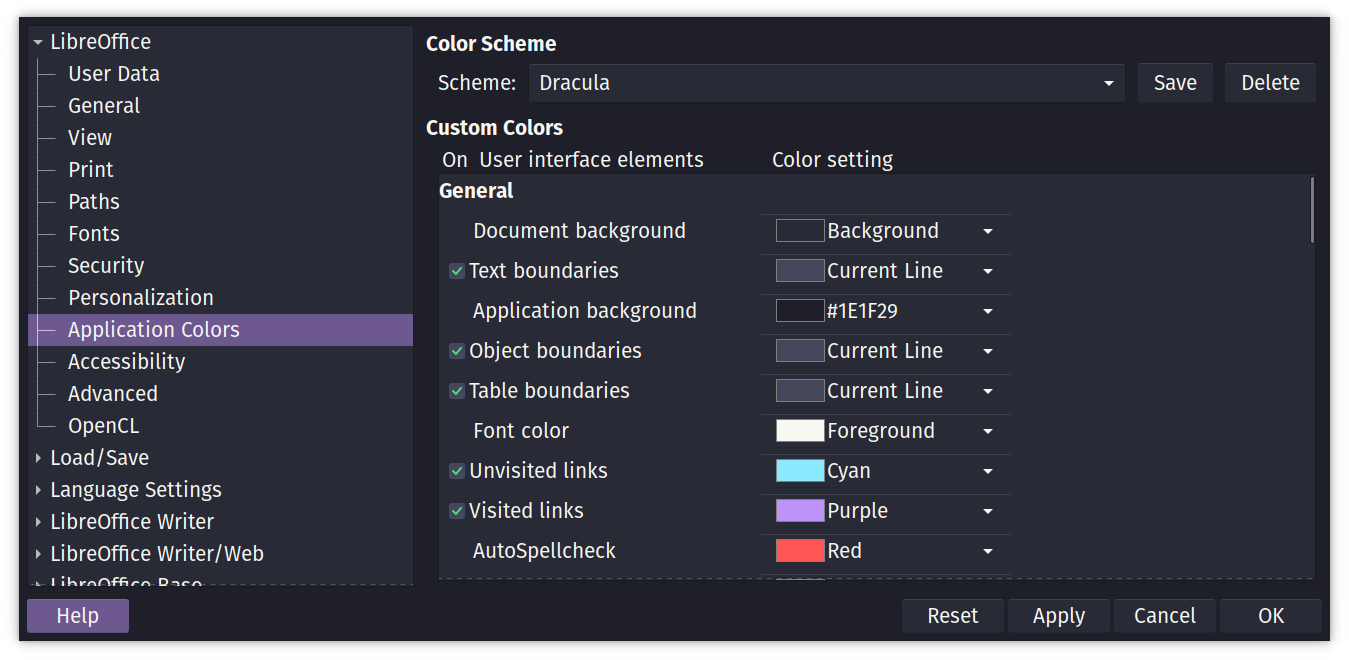Uncheck the Text boundaries checkbox
Image resolution: width=1349 pixels, height=660 pixels.
(457, 271)
